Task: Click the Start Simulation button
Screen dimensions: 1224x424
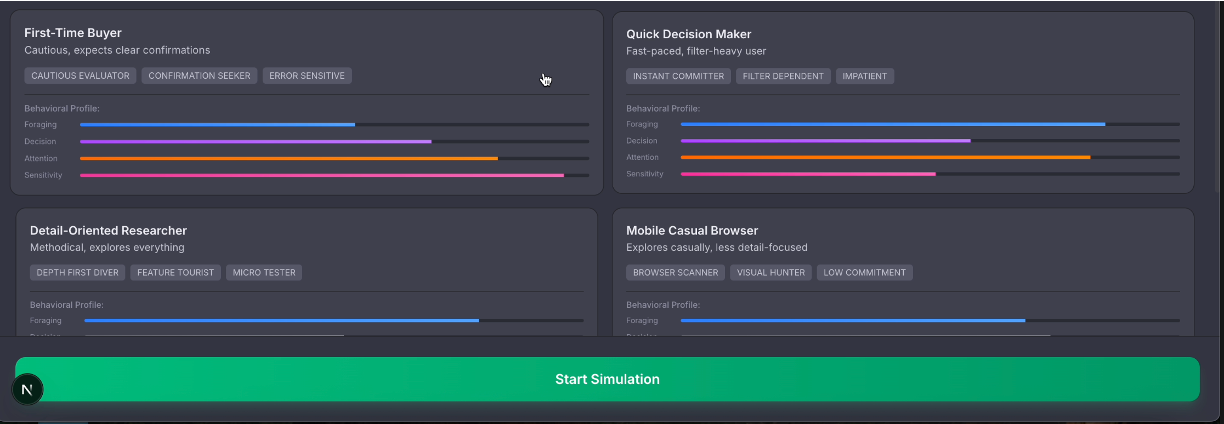Action: [607, 379]
